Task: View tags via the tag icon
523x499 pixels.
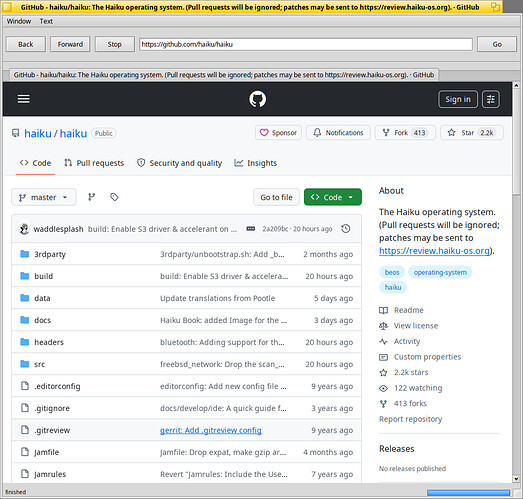Action: pyautogui.click(x=114, y=197)
